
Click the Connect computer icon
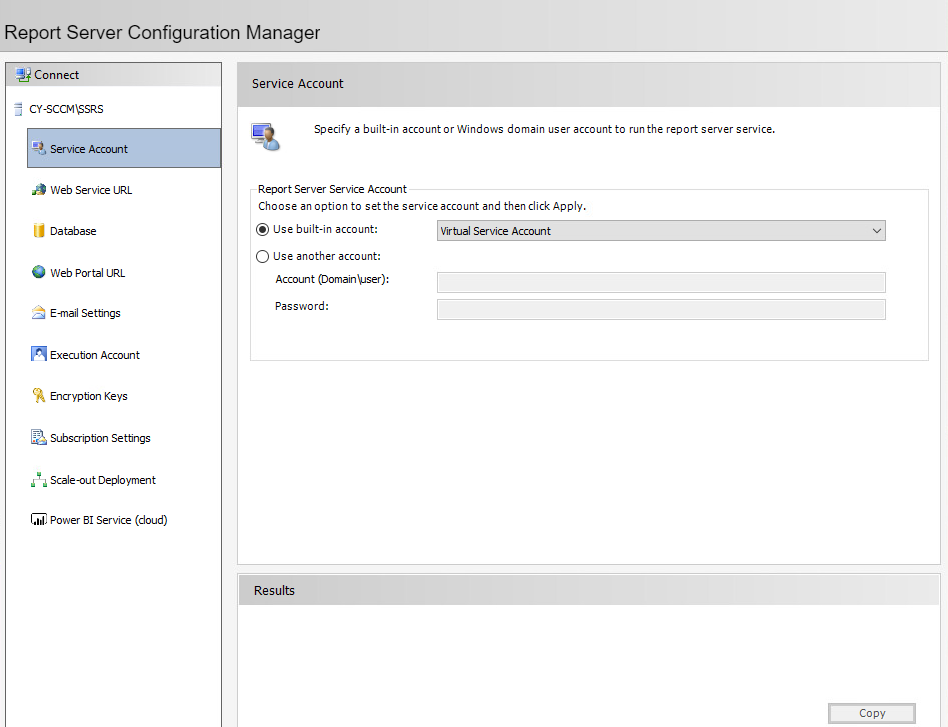point(23,74)
